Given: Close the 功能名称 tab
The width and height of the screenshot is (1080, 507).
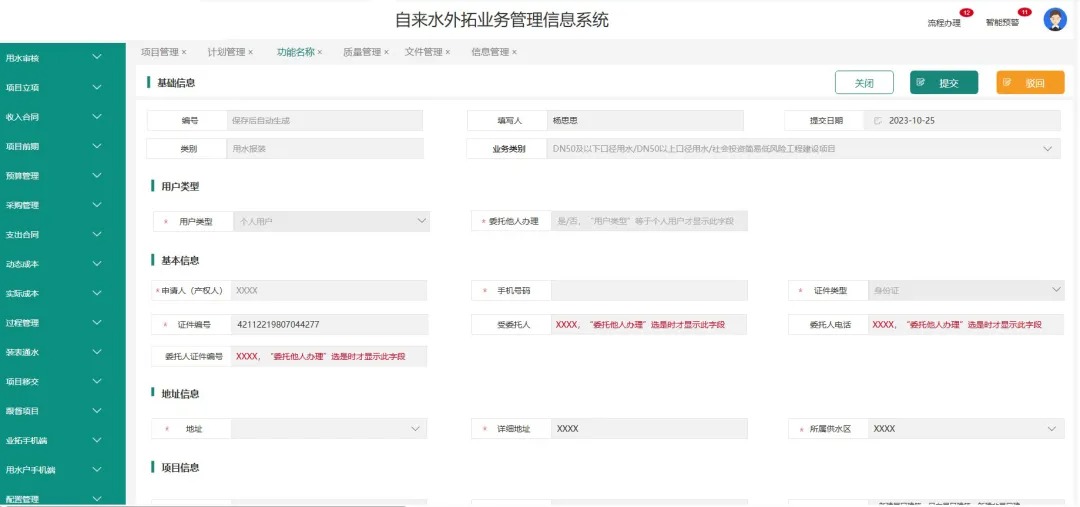Looking at the screenshot, I should click(x=320, y=52).
